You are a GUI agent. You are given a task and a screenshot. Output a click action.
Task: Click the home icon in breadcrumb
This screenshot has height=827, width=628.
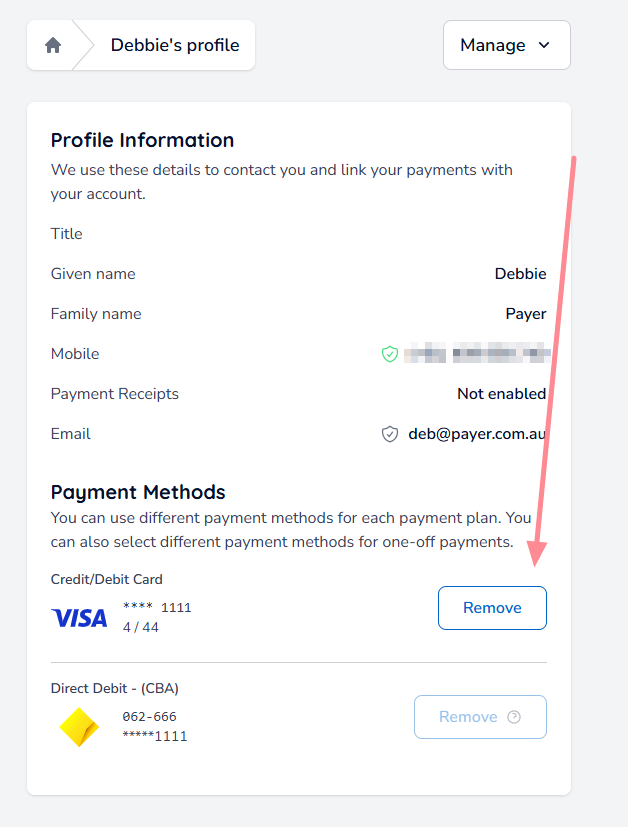tap(53, 45)
